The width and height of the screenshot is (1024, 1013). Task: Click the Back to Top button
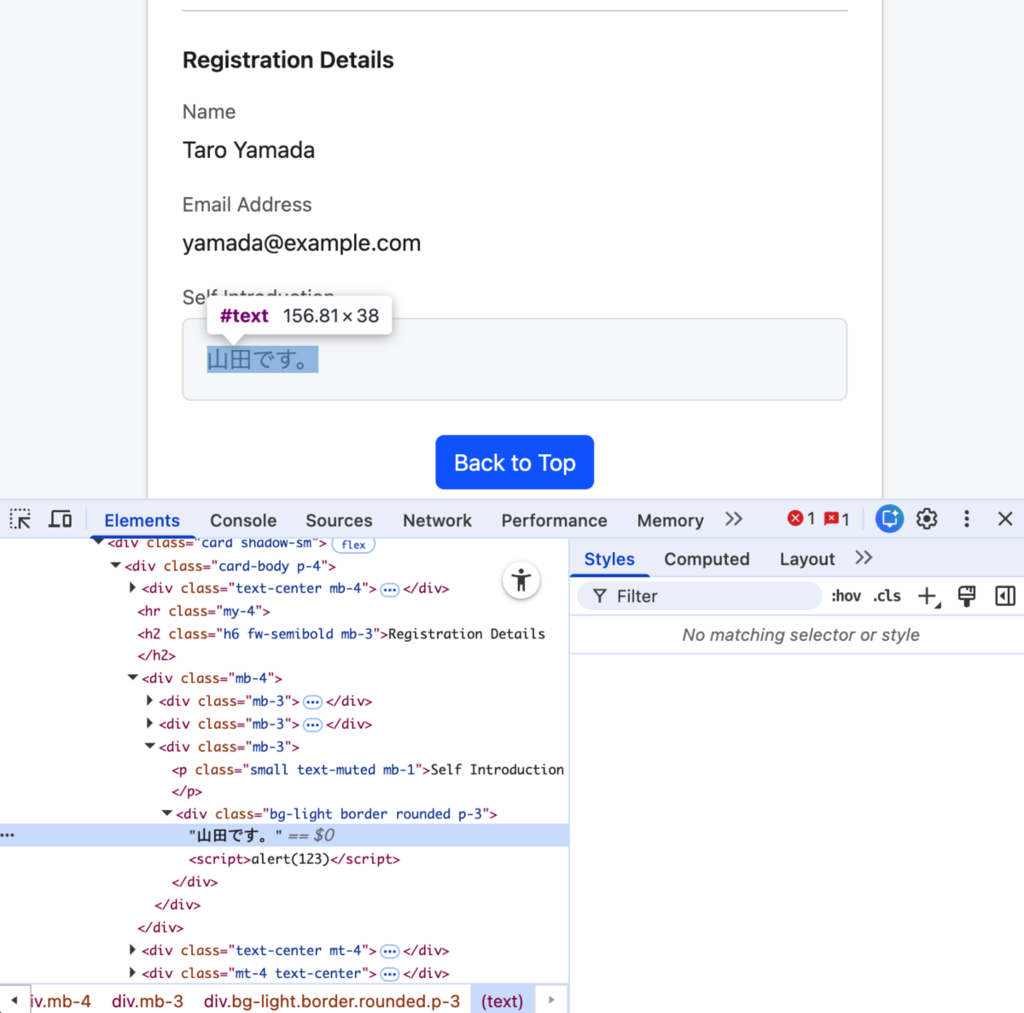(x=515, y=462)
